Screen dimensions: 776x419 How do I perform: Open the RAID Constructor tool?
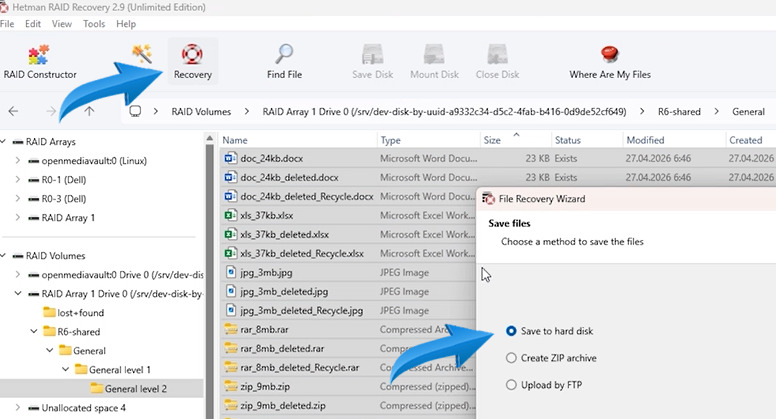[40, 62]
